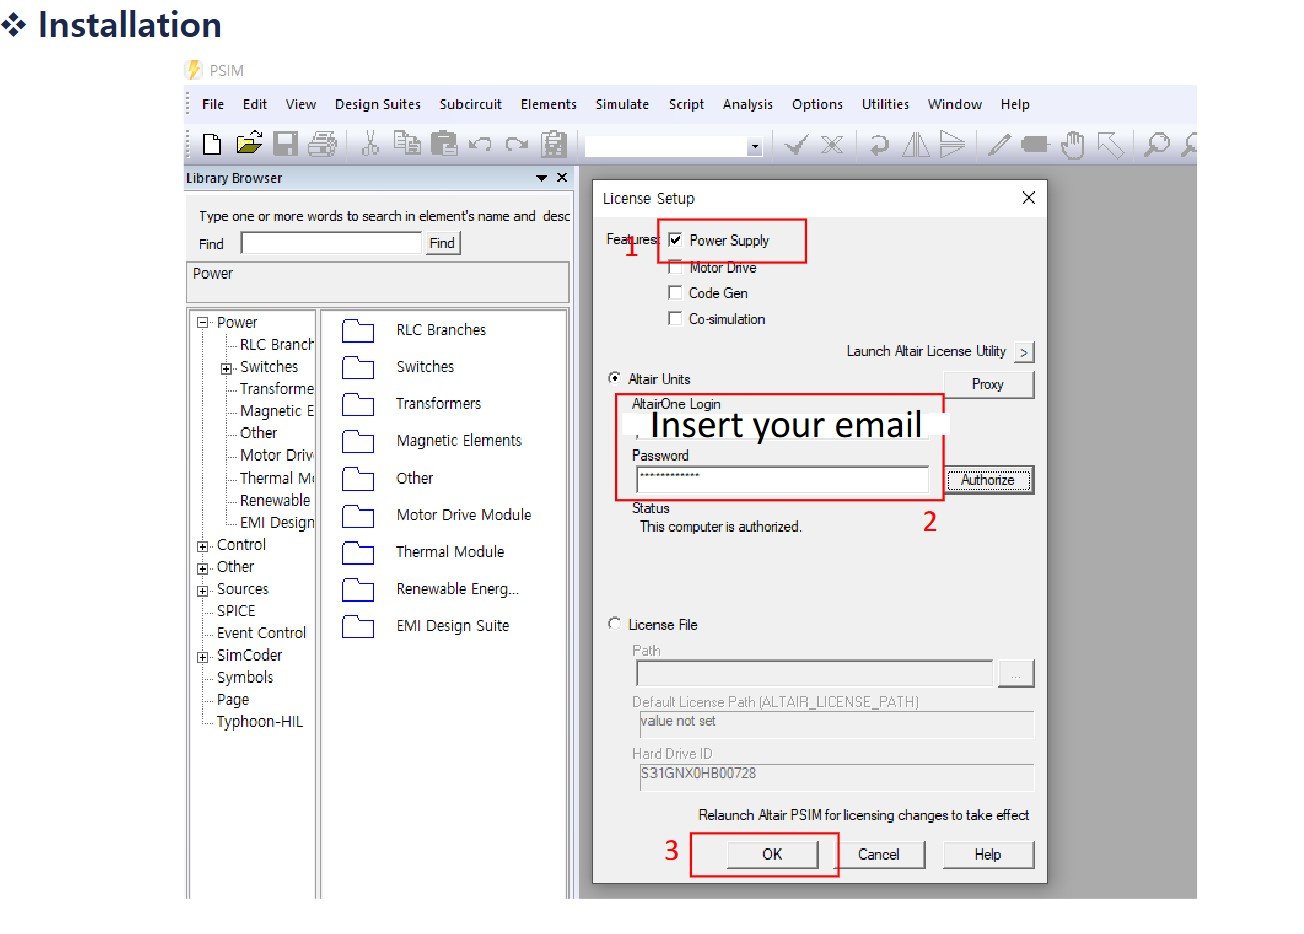Click the Find button in Library Browser
1304x934 pixels.
[442, 243]
